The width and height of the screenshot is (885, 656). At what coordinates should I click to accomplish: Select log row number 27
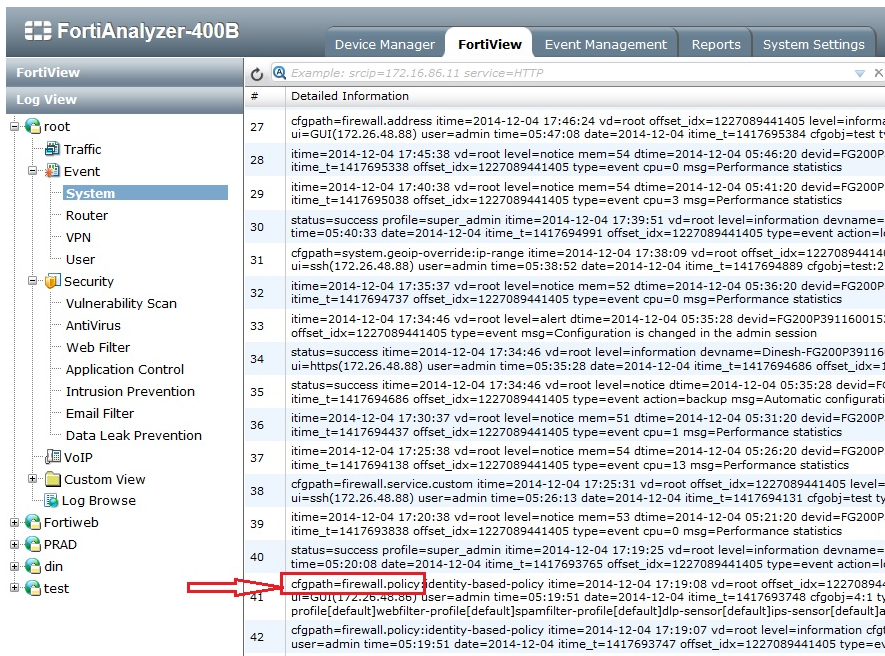pyautogui.click(x=565, y=127)
